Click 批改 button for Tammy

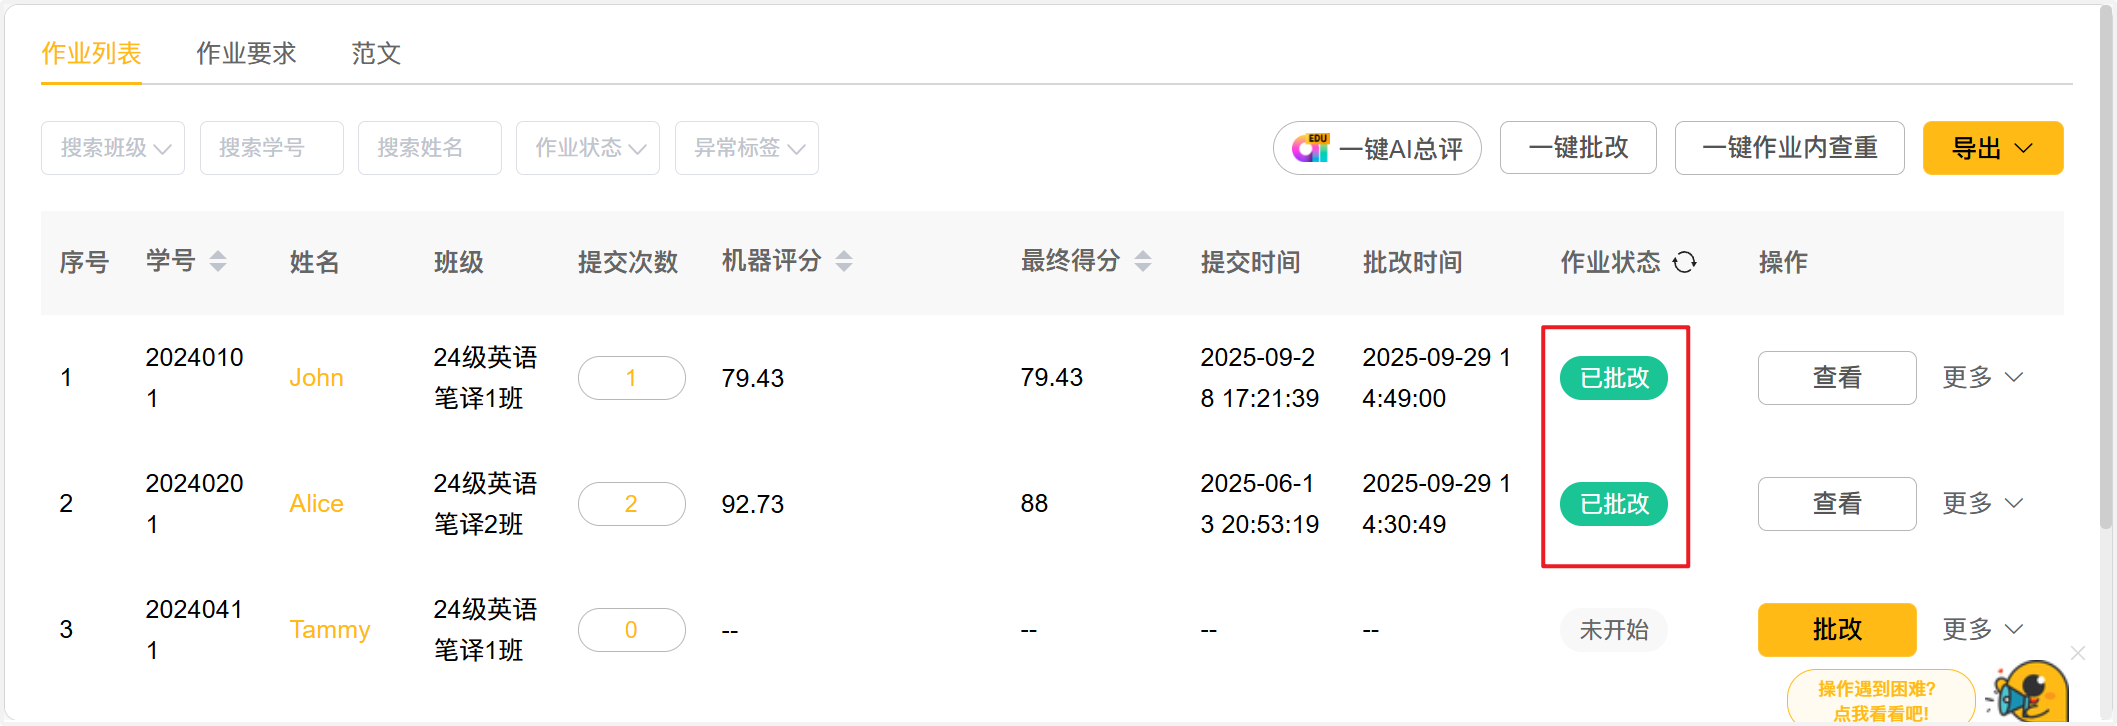pos(1836,629)
